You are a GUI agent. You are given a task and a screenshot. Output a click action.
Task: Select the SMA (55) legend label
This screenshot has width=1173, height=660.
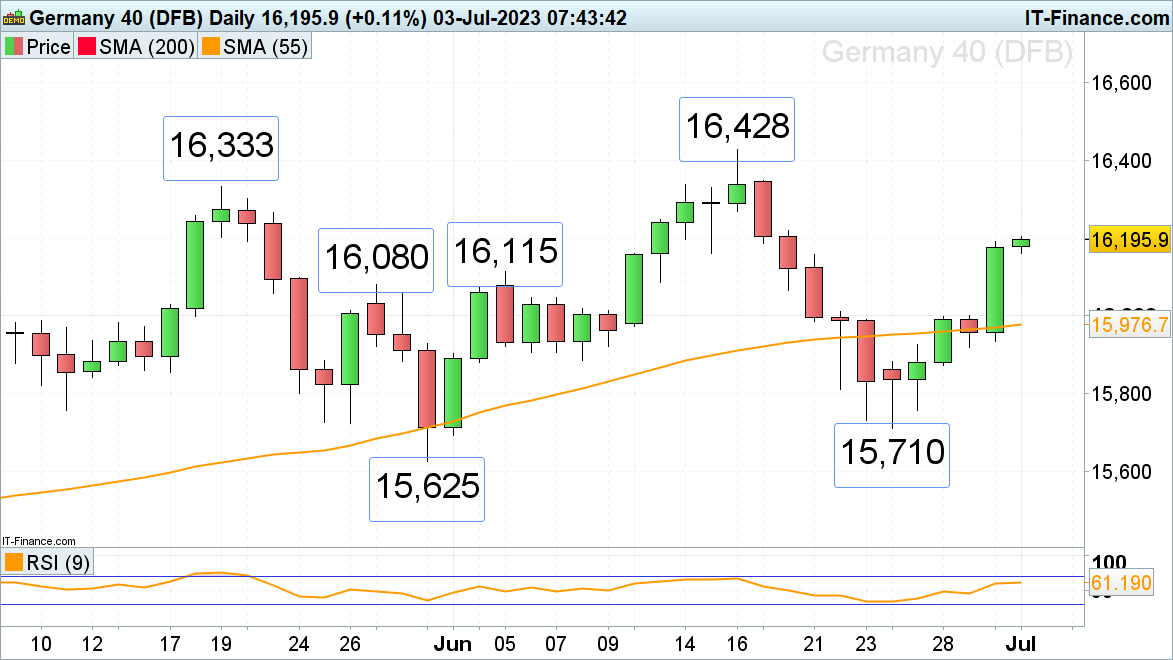266,46
